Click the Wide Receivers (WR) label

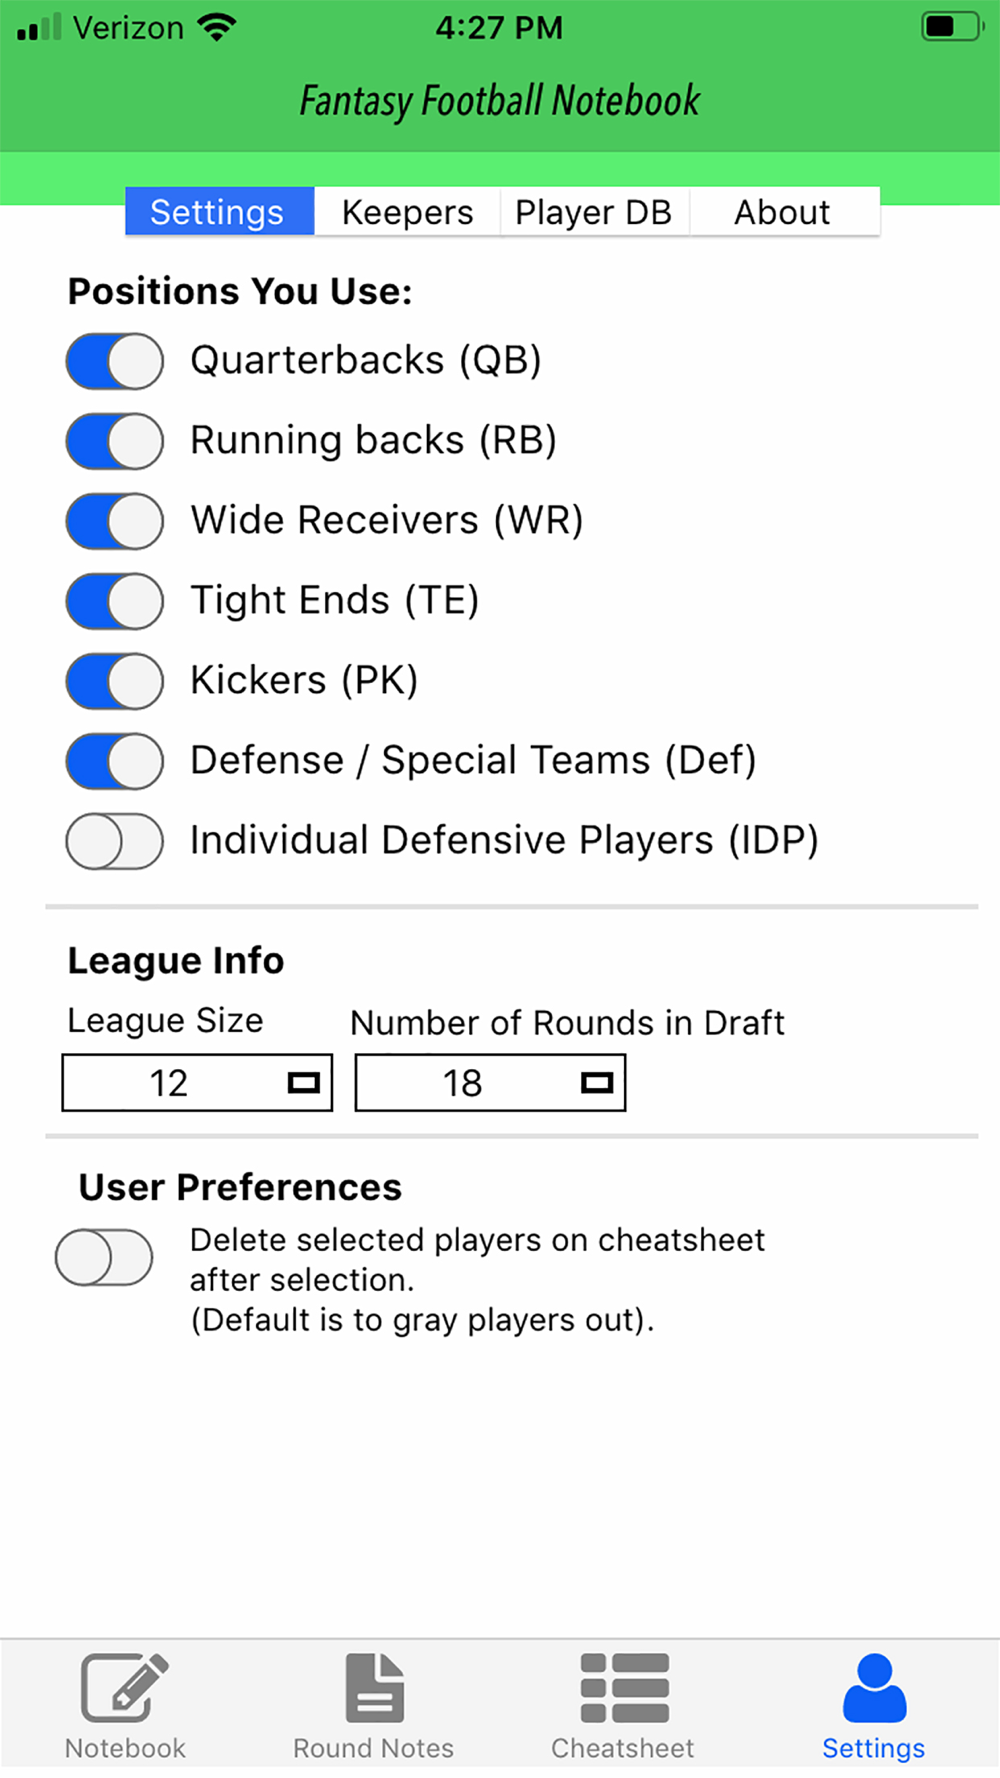click(387, 521)
